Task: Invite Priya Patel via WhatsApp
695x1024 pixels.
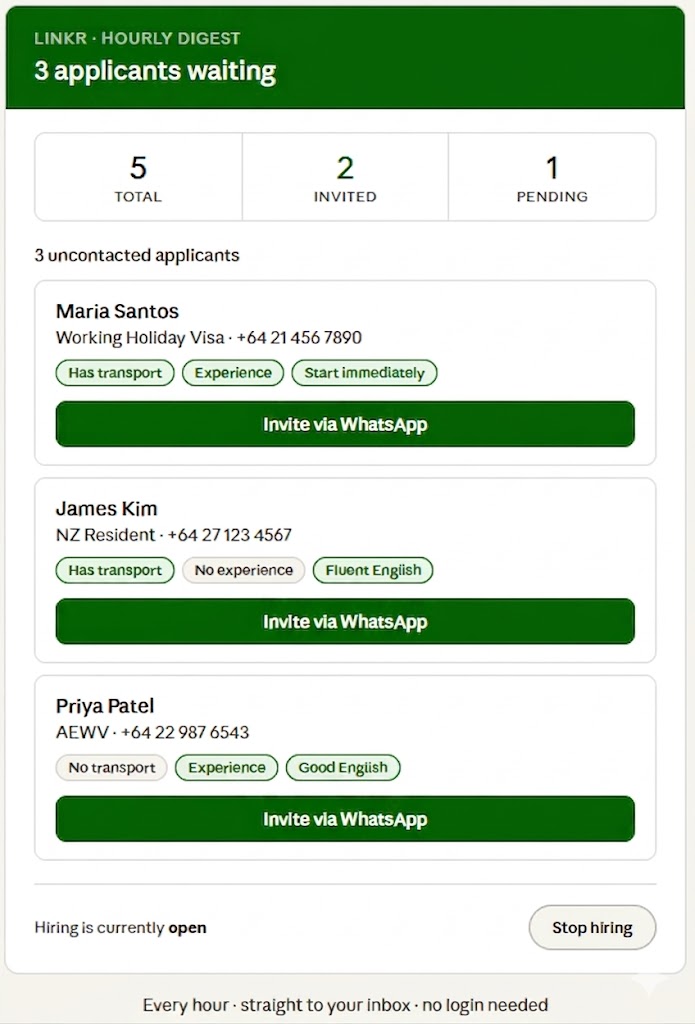Action: point(345,819)
